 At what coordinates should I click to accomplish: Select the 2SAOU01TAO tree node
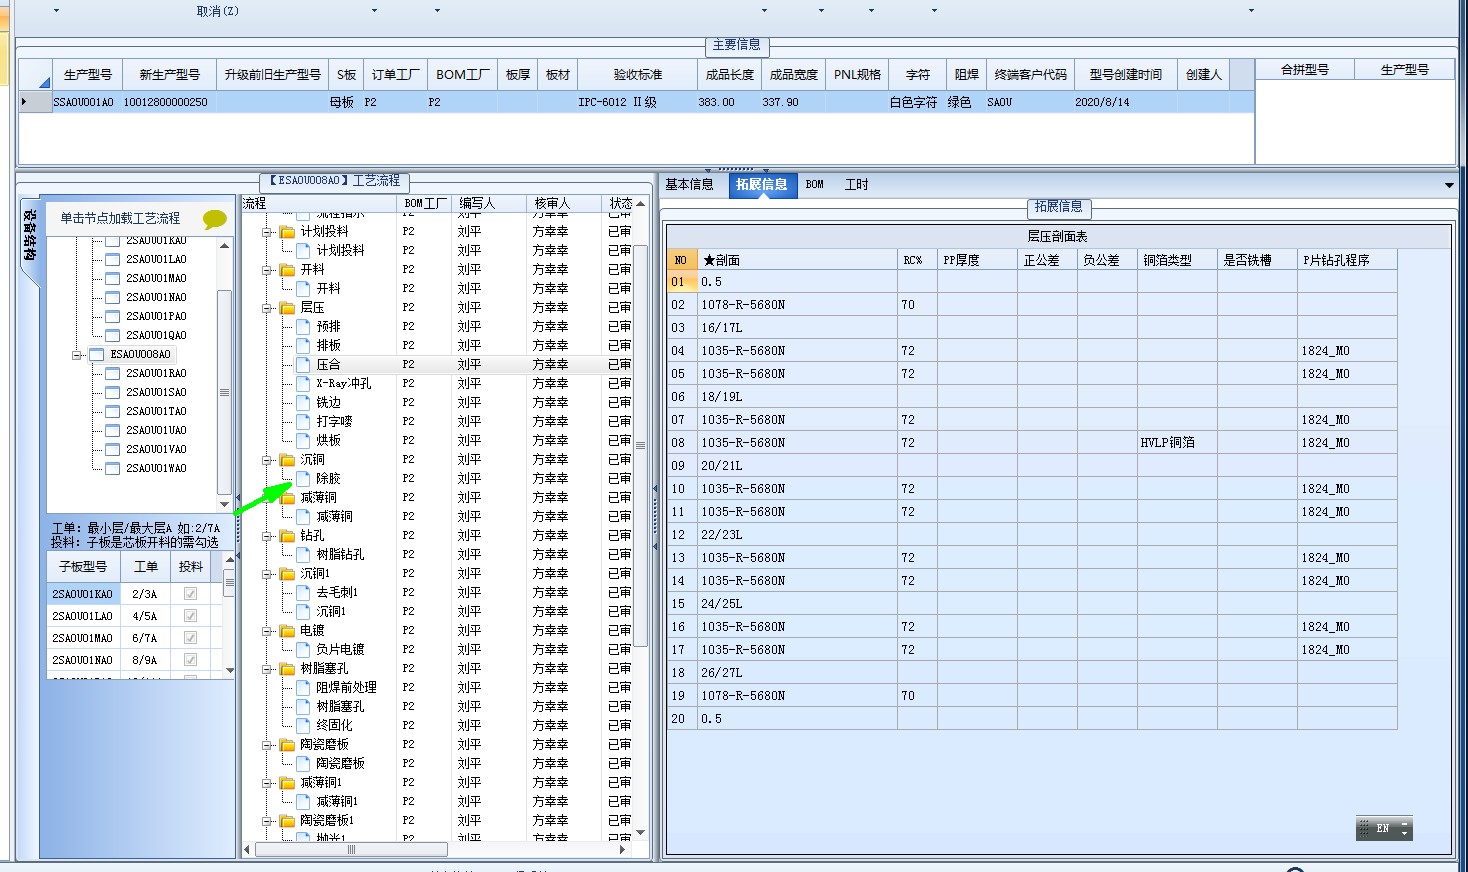[x=156, y=412]
